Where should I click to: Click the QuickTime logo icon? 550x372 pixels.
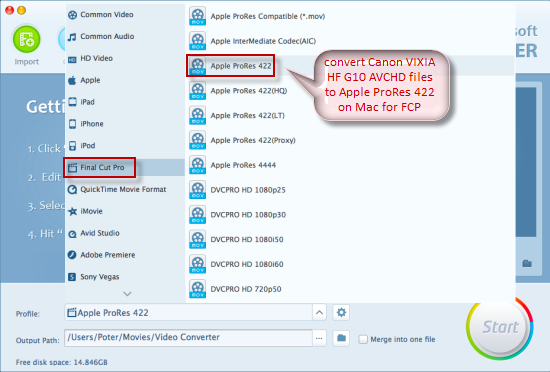point(72,190)
